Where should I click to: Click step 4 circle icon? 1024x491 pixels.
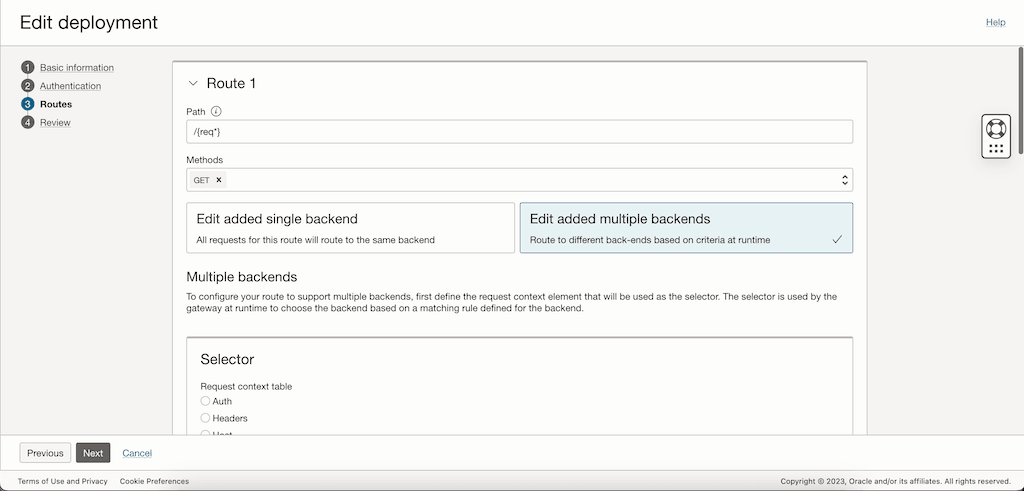pos(27,122)
